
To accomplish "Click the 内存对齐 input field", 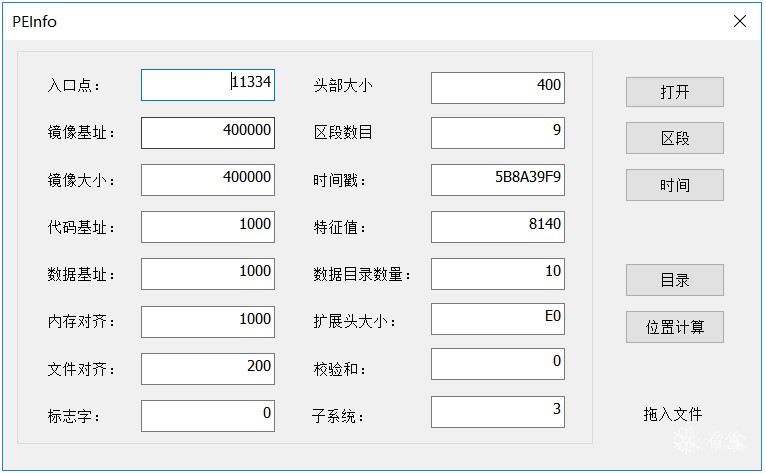I will coord(208,322).
